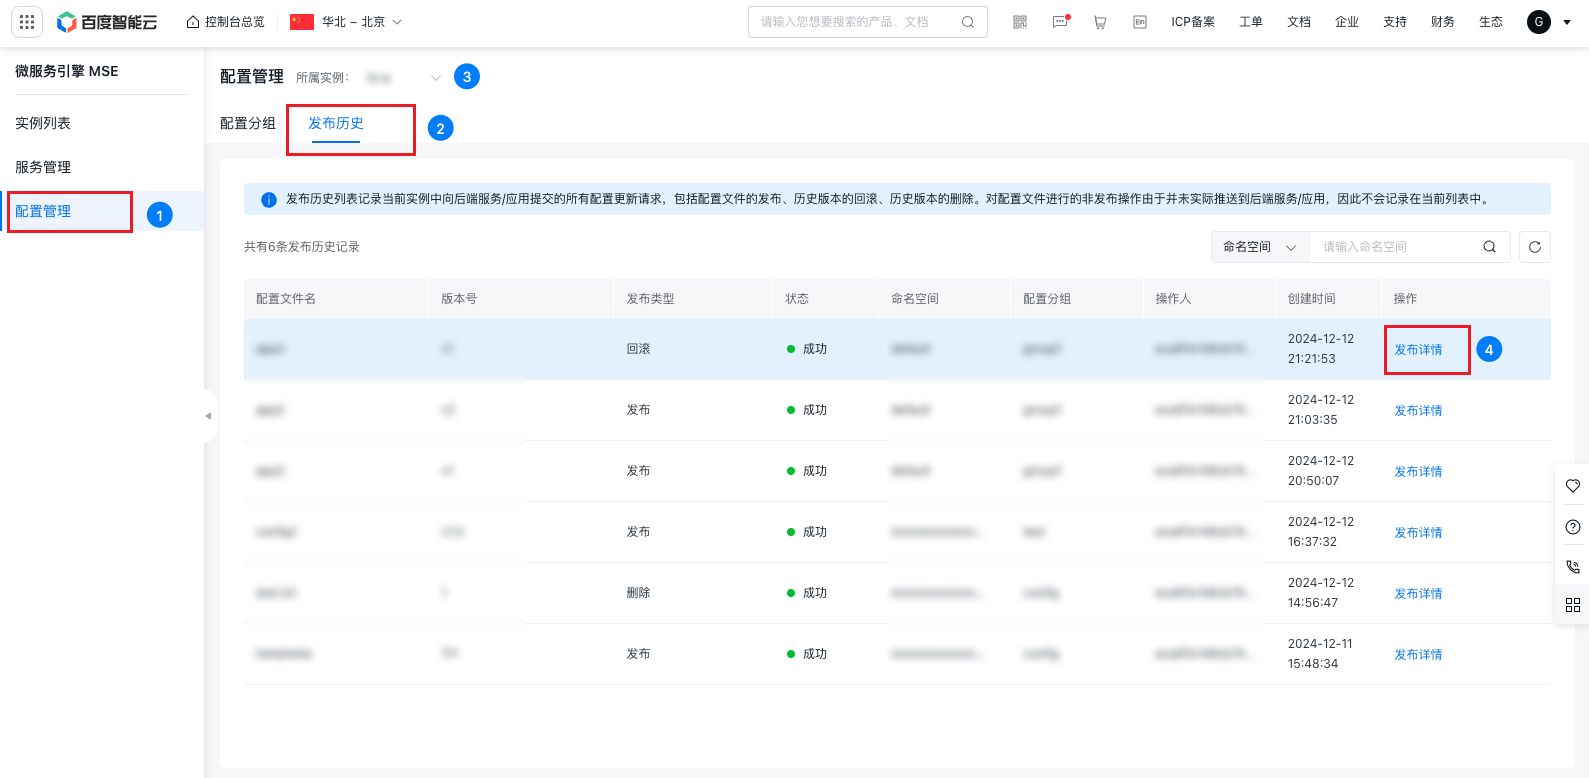1589x778 pixels.
Task: Open 企业 in top menu
Action: [1347, 22]
